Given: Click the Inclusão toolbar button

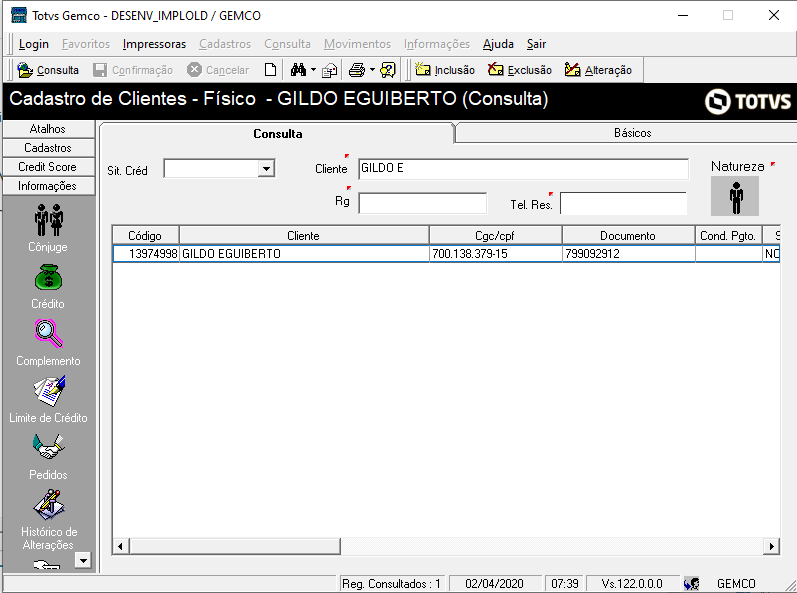Looking at the screenshot, I should [x=445, y=70].
